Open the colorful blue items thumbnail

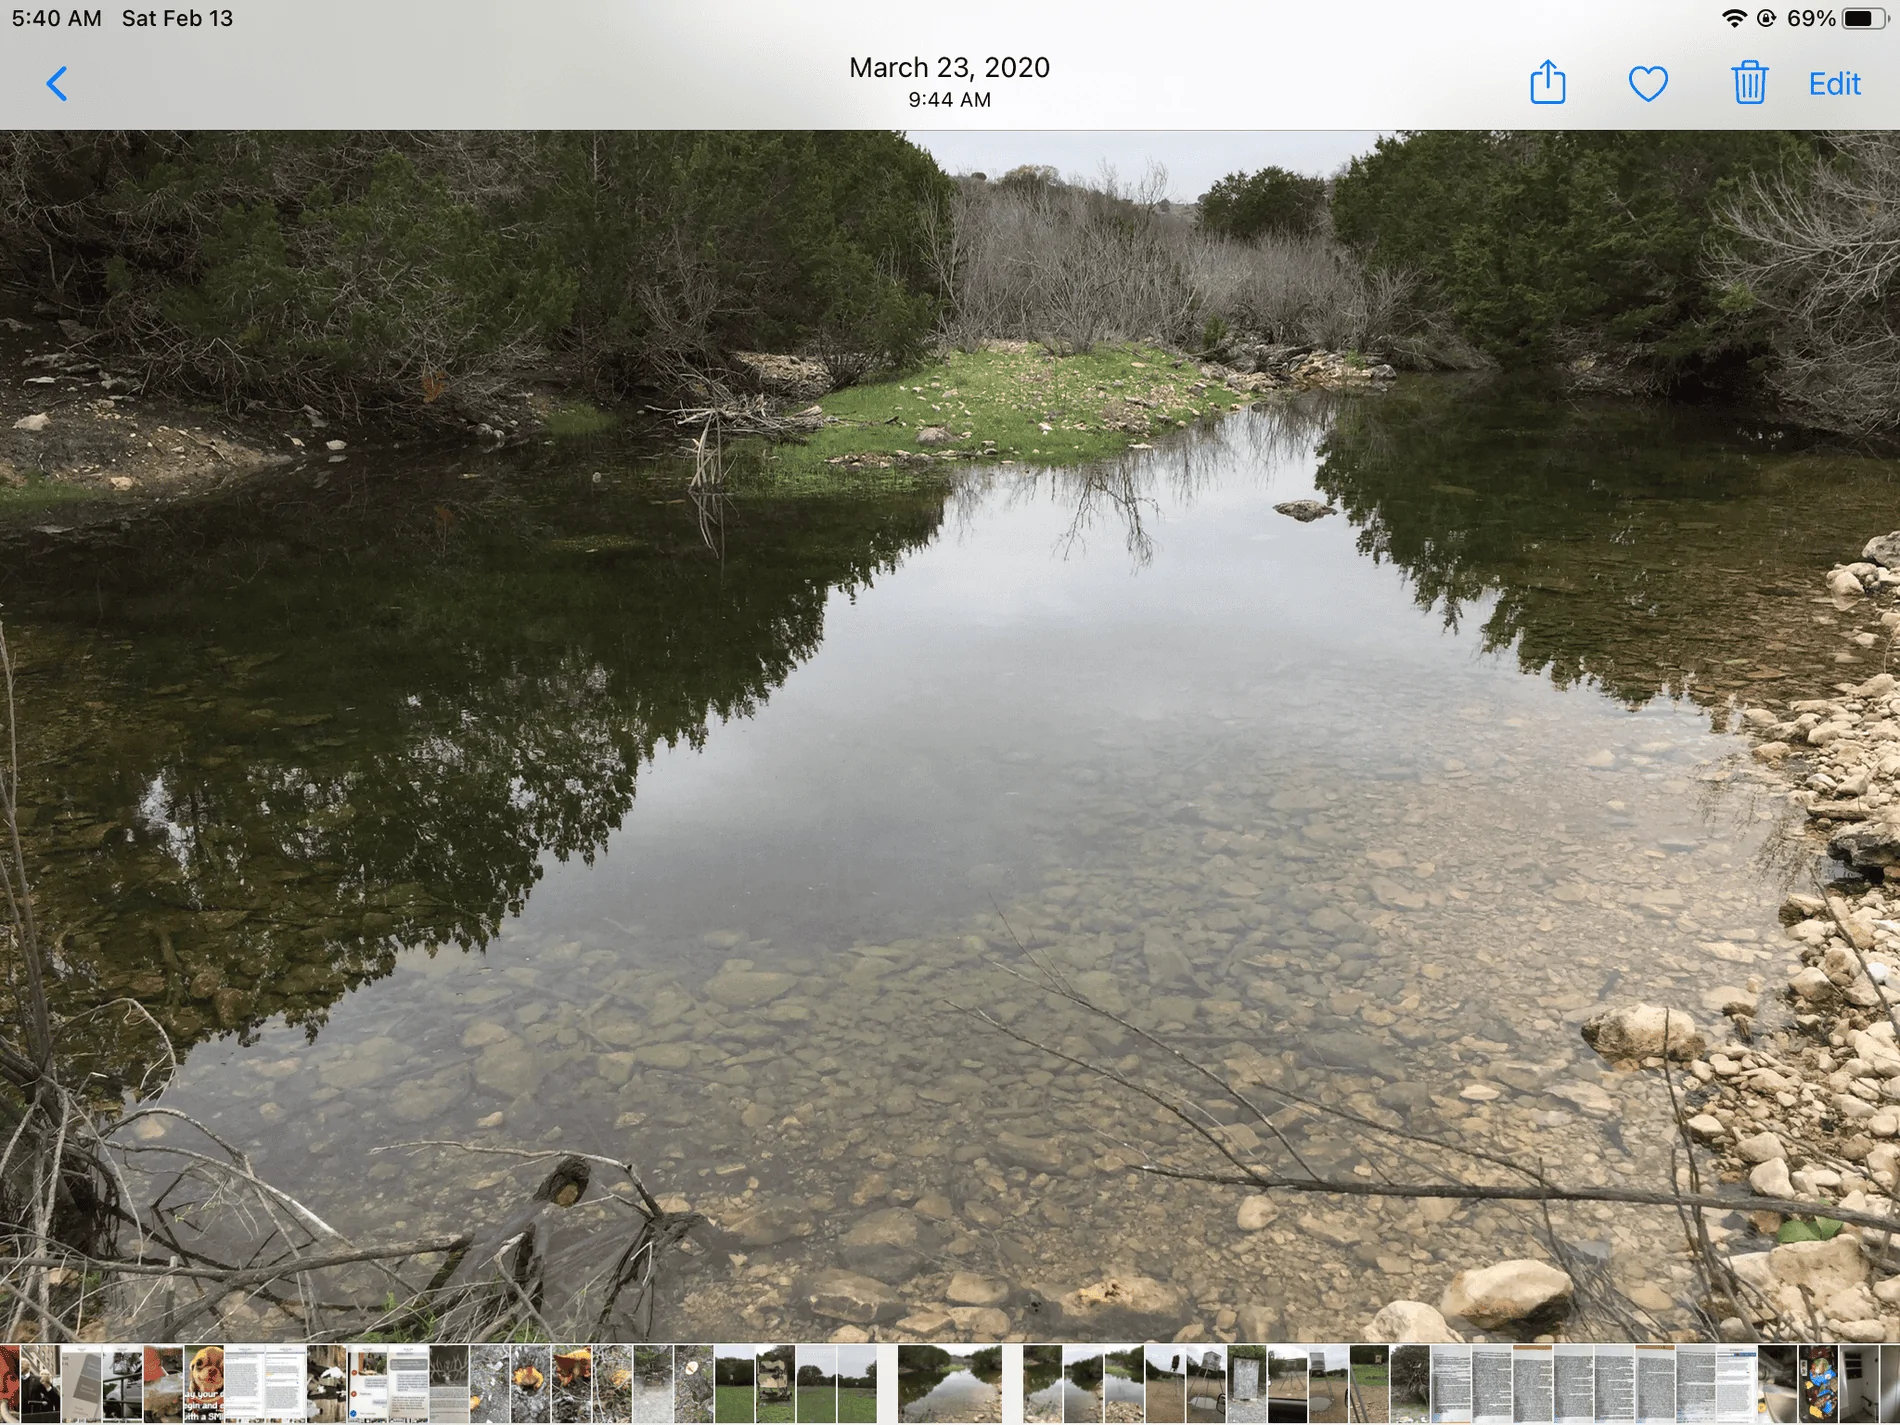pyautogui.click(x=1818, y=1384)
